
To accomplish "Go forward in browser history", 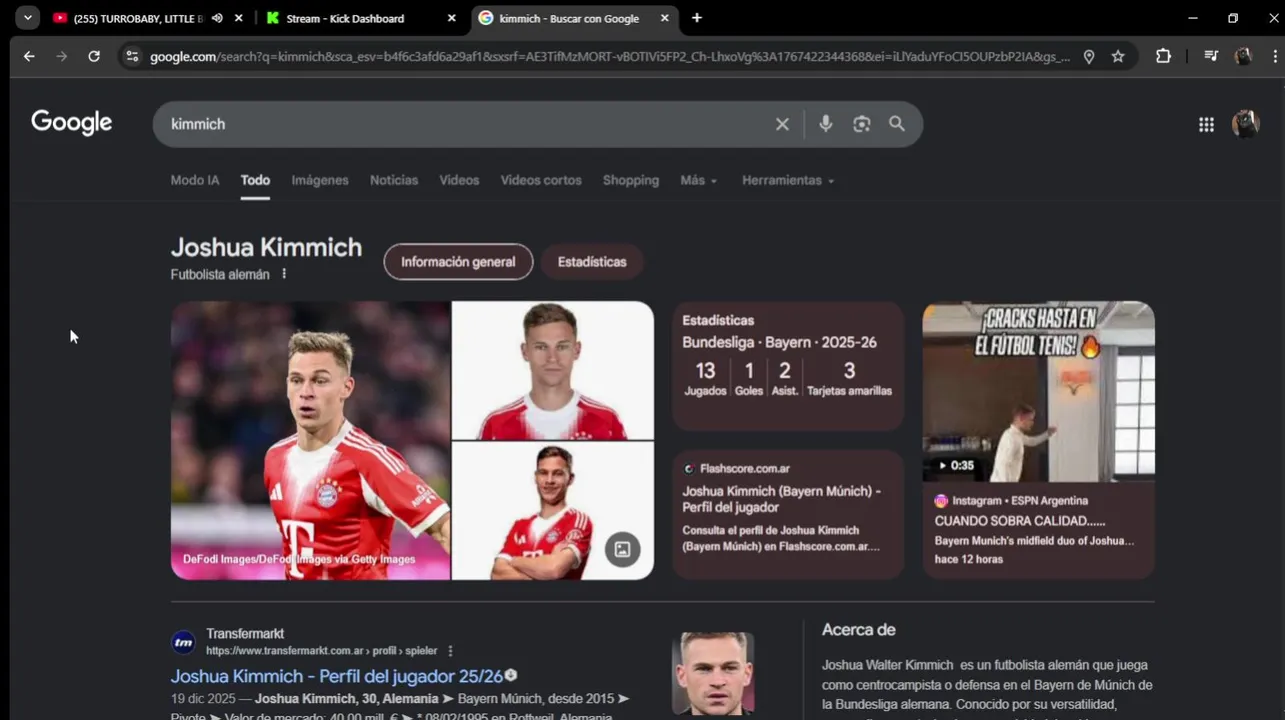I will (62, 57).
